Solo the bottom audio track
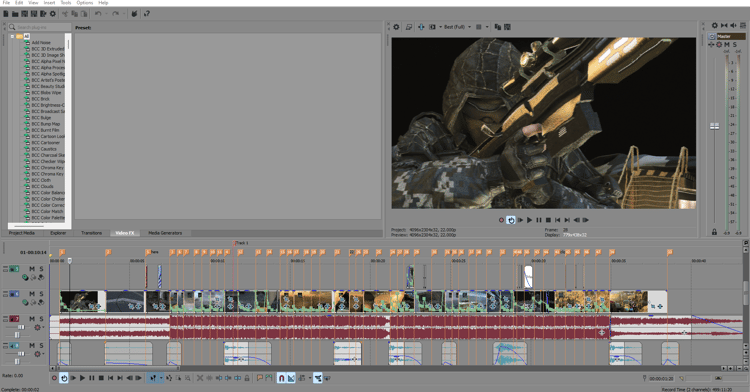This screenshot has width=750, height=392. (41, 345)
